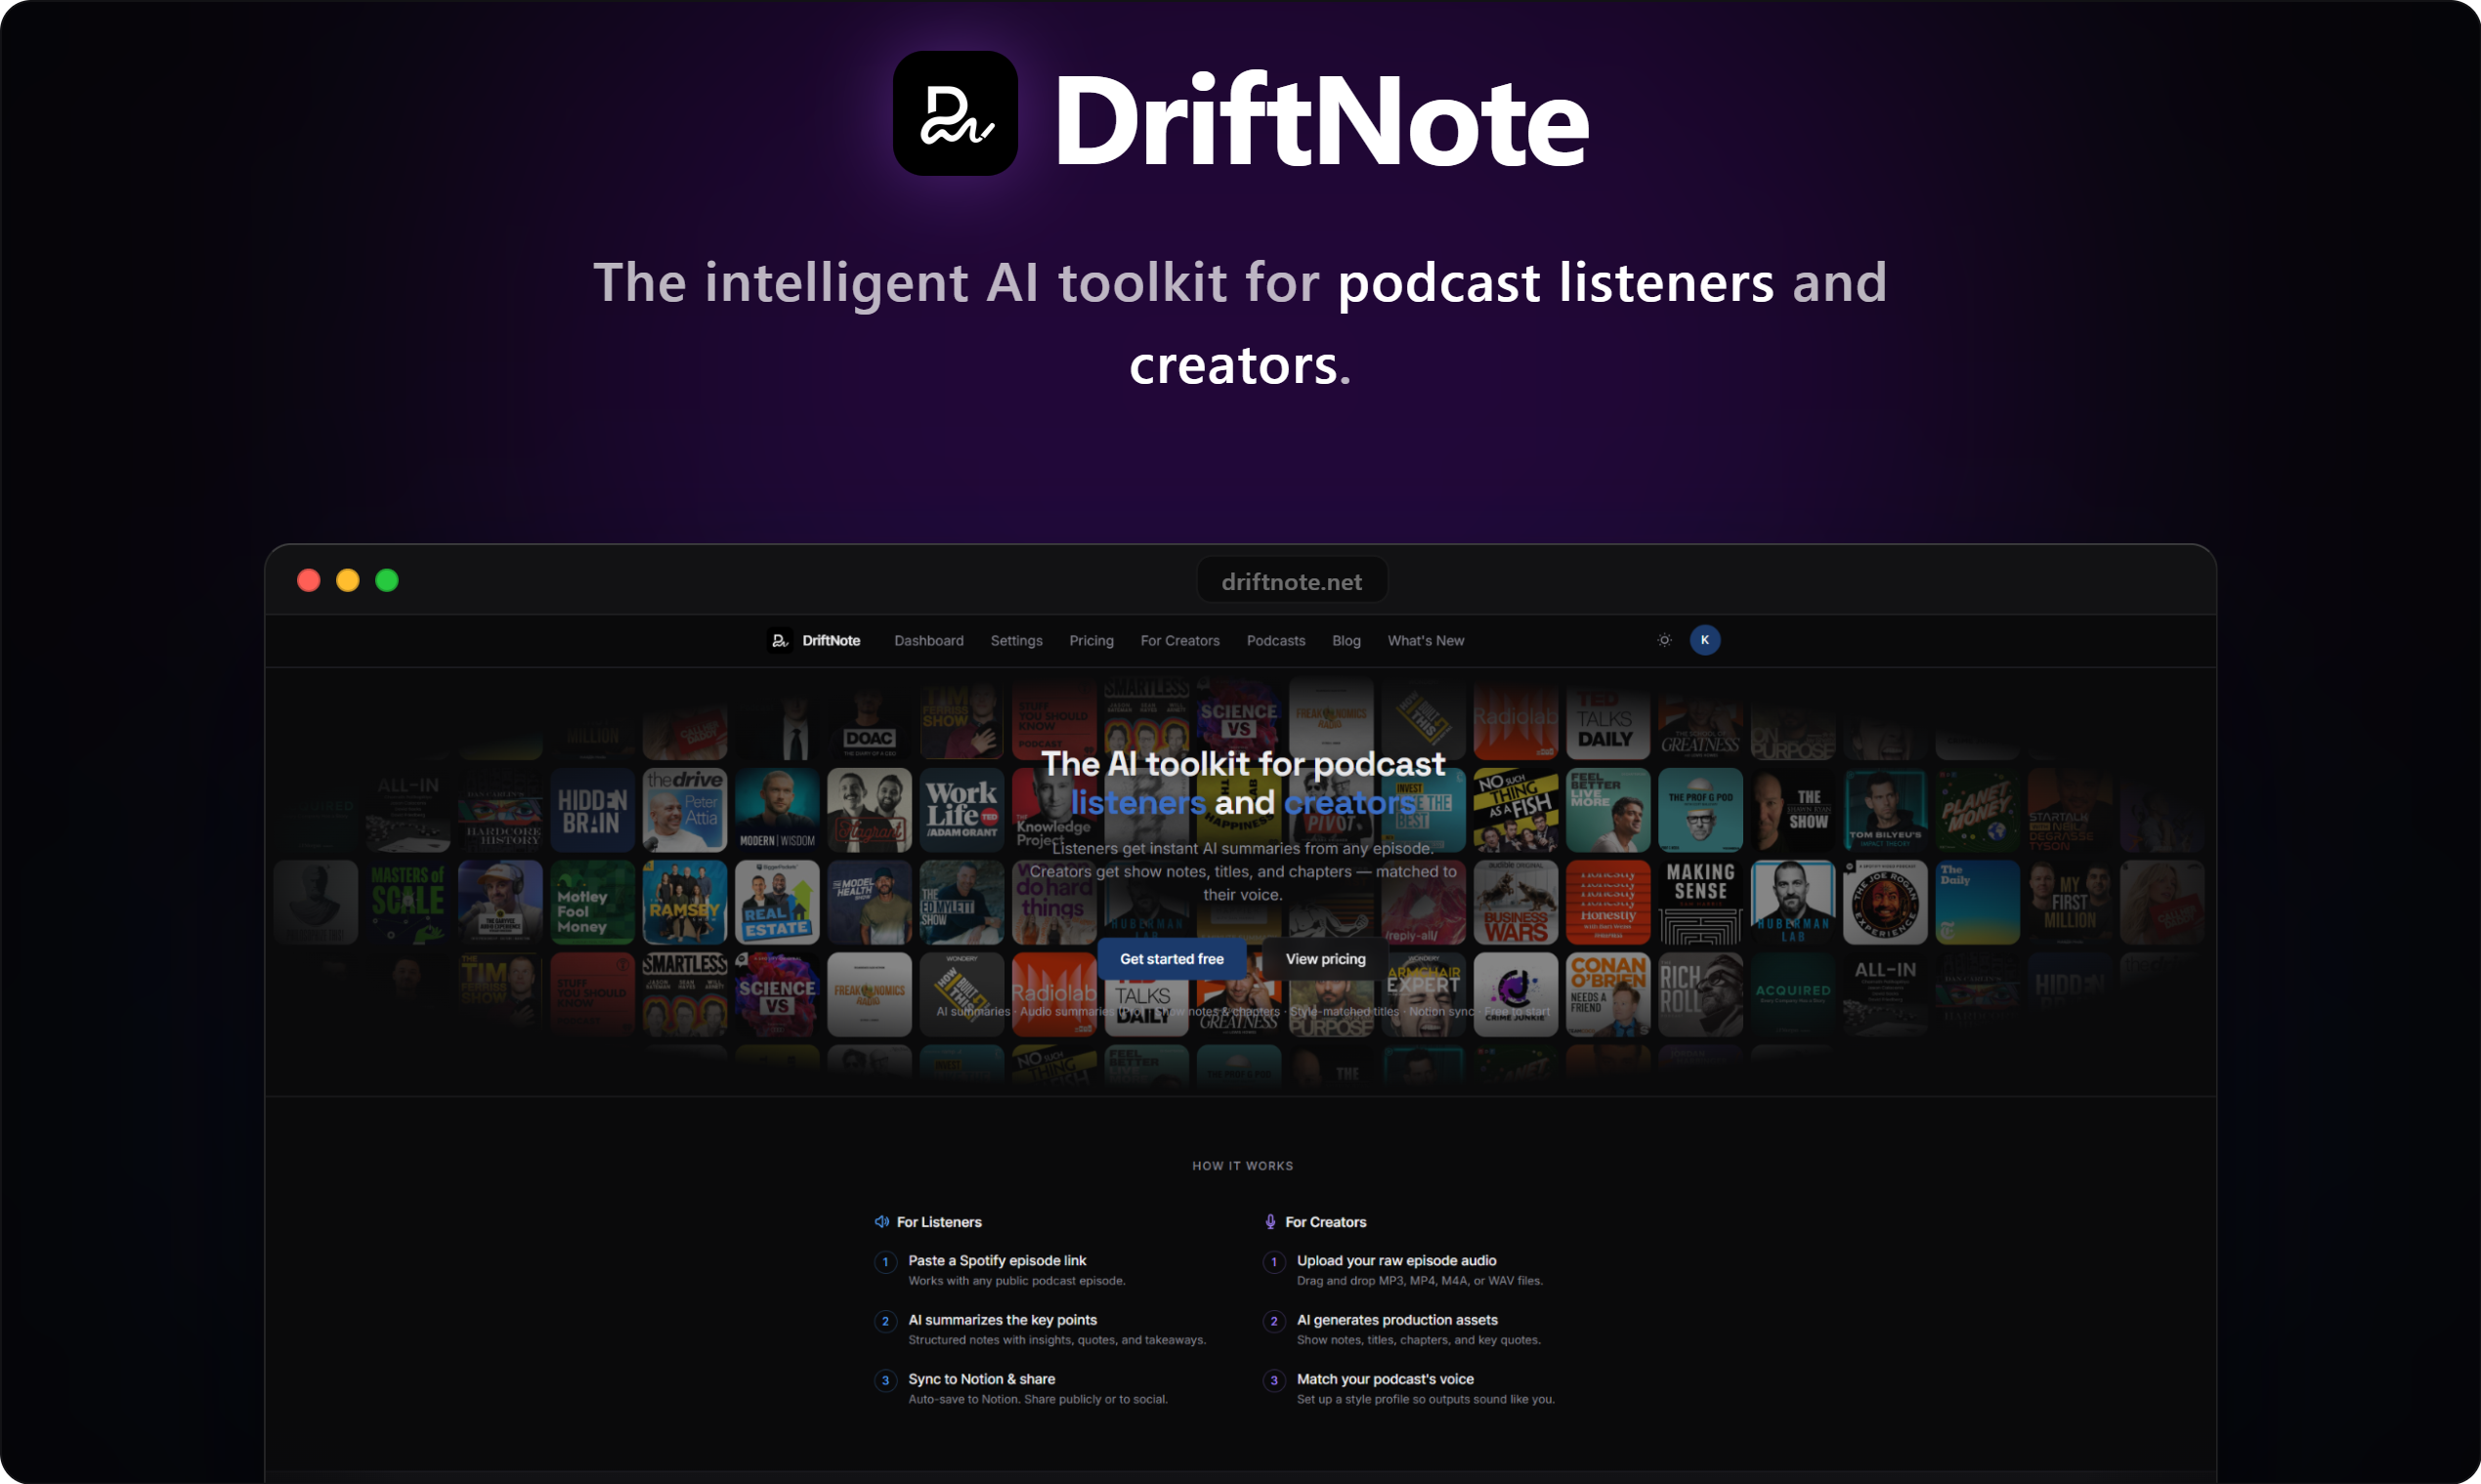The height and width of the screenshot is (1484, 2481).
Task: Select step 3 badge beside Sync to Notion
Action: (x=886, y=1381)
